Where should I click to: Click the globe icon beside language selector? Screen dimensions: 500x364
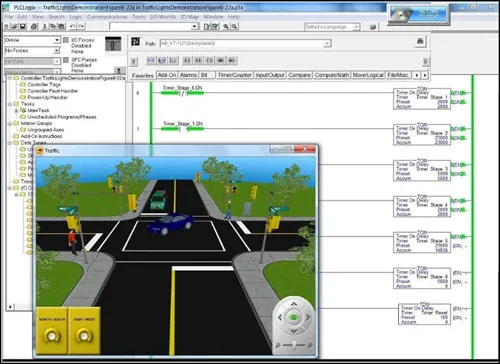(373, 27)
